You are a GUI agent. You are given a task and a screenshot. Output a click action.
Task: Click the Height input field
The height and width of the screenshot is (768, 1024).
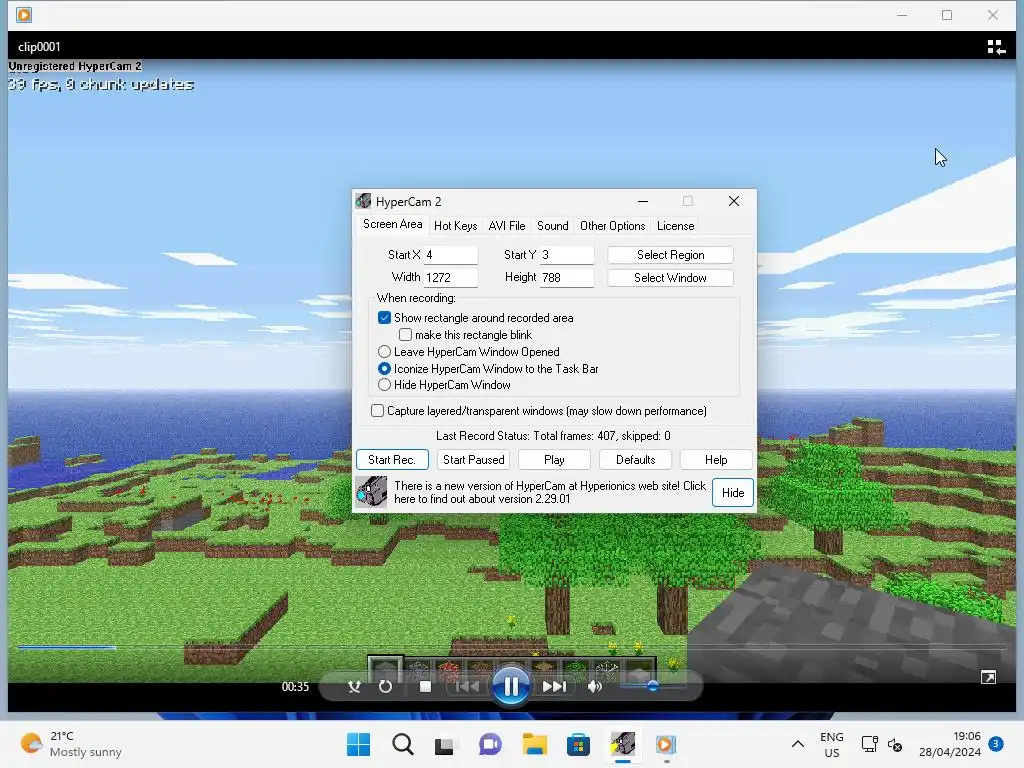567,278
